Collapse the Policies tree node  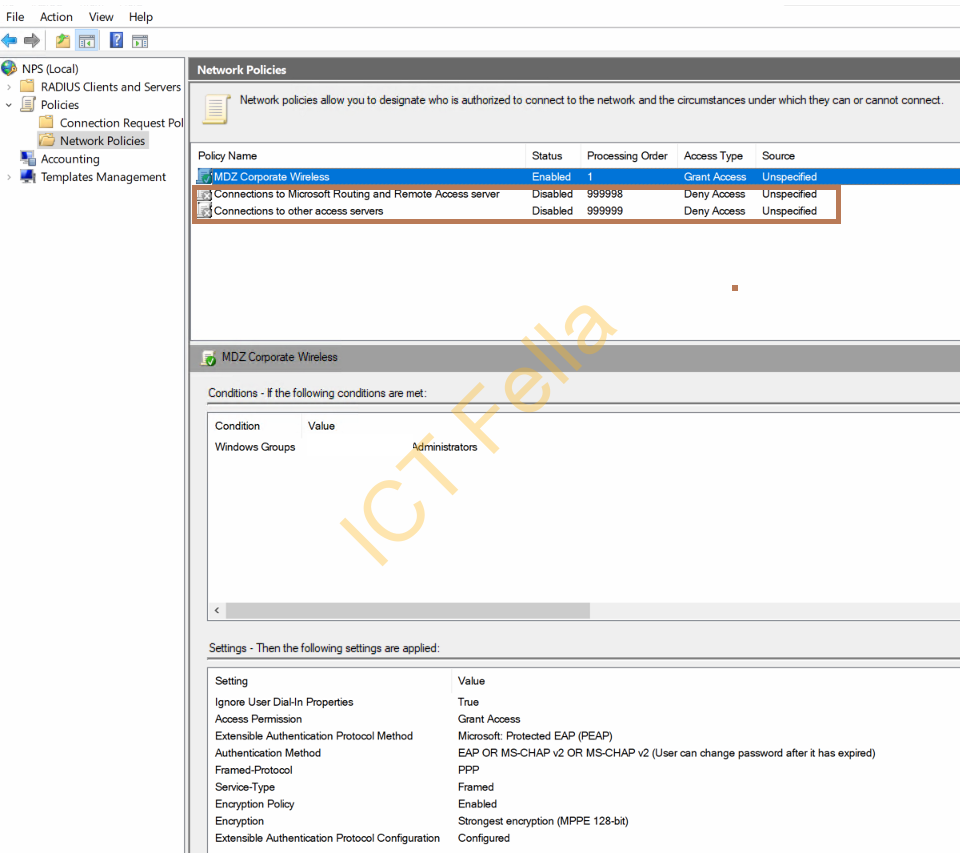[x=9, y=105]
